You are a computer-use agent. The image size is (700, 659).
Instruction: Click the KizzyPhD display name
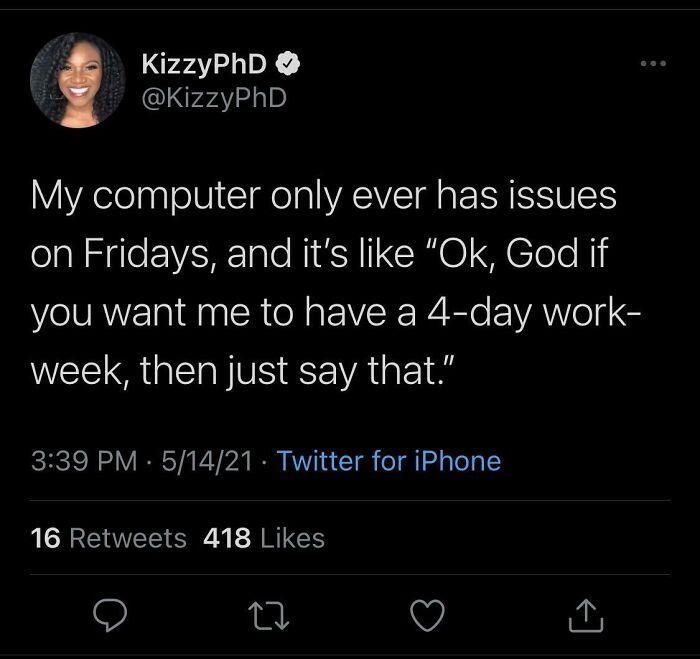pyautogui.click(x=205, y=66)
